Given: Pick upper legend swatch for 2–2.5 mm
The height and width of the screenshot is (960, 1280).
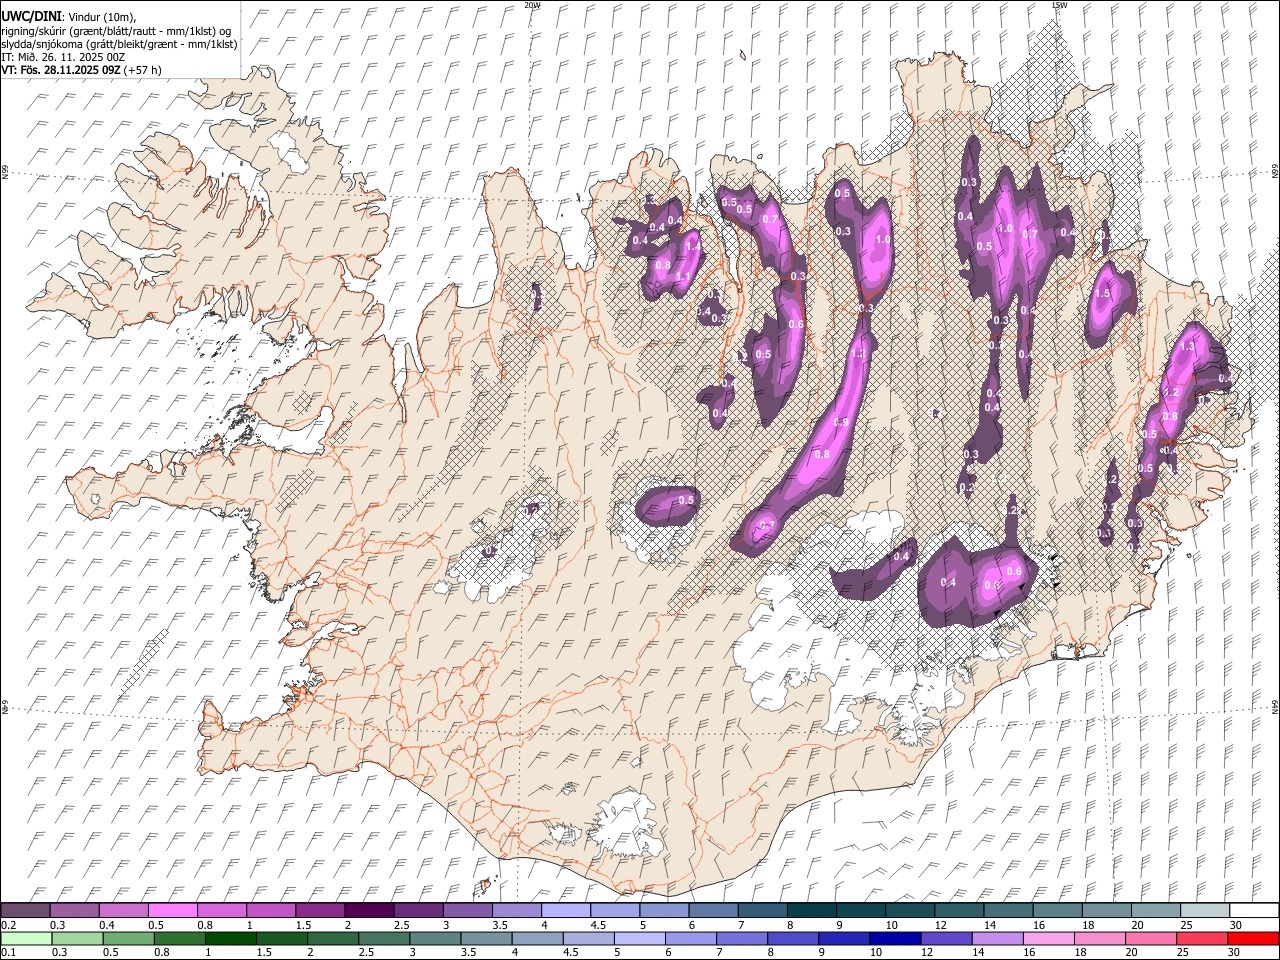Looking at the screenshot, I should tap(369, 911).
